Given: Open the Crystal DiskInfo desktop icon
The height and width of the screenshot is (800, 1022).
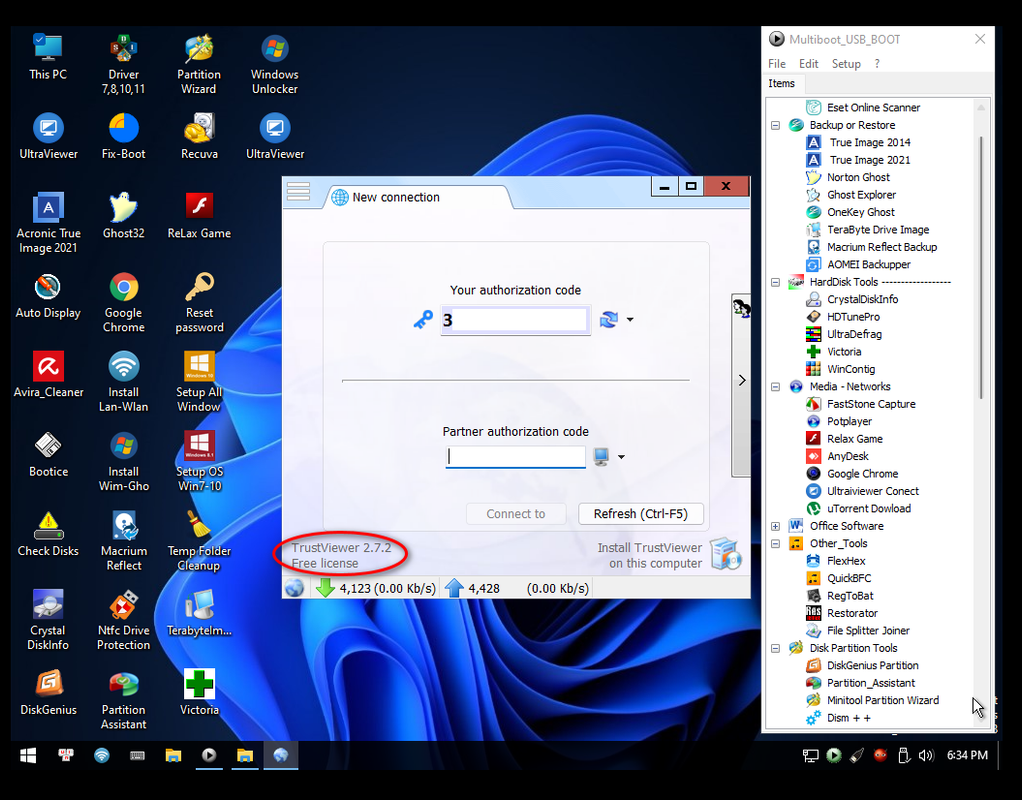Looking at the screenshot, I should (x=48, y=620).
